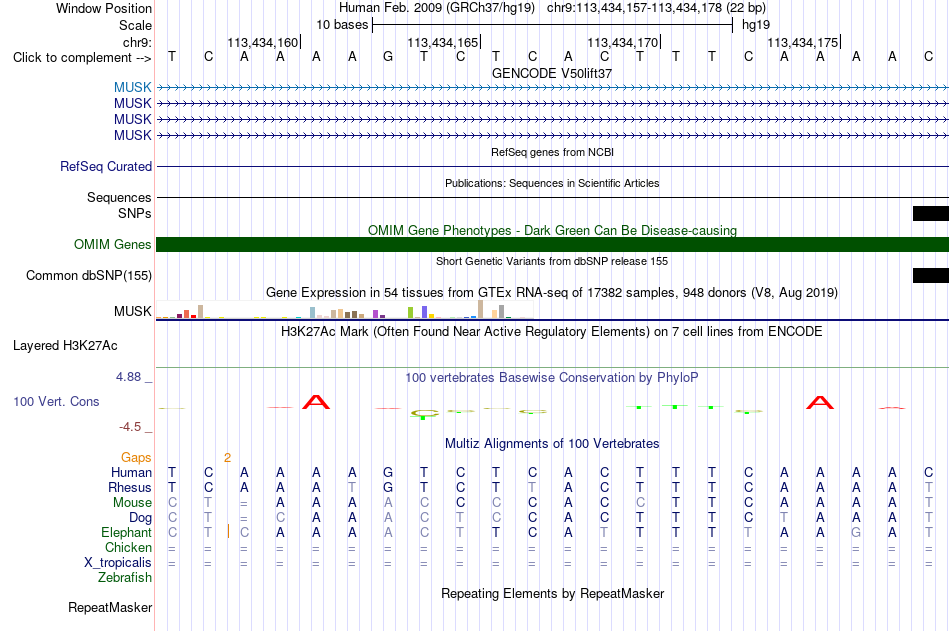Click the orange gap count '2'
The height and width of the screenshot is (631, 950).
227,458
